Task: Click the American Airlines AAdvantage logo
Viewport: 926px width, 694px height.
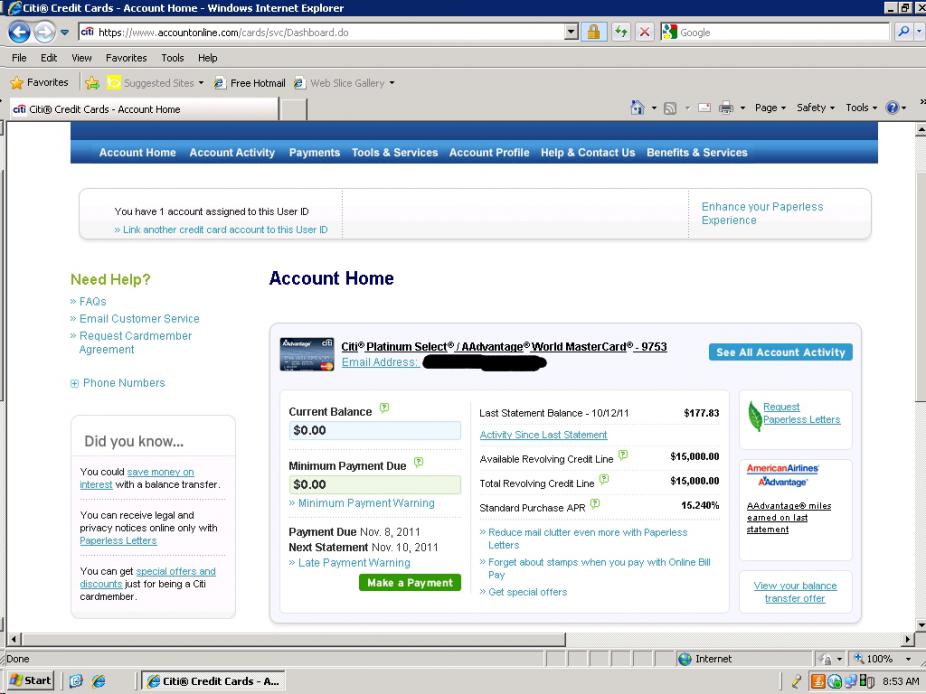Action: pyautogui.click(x=783, y=474)
